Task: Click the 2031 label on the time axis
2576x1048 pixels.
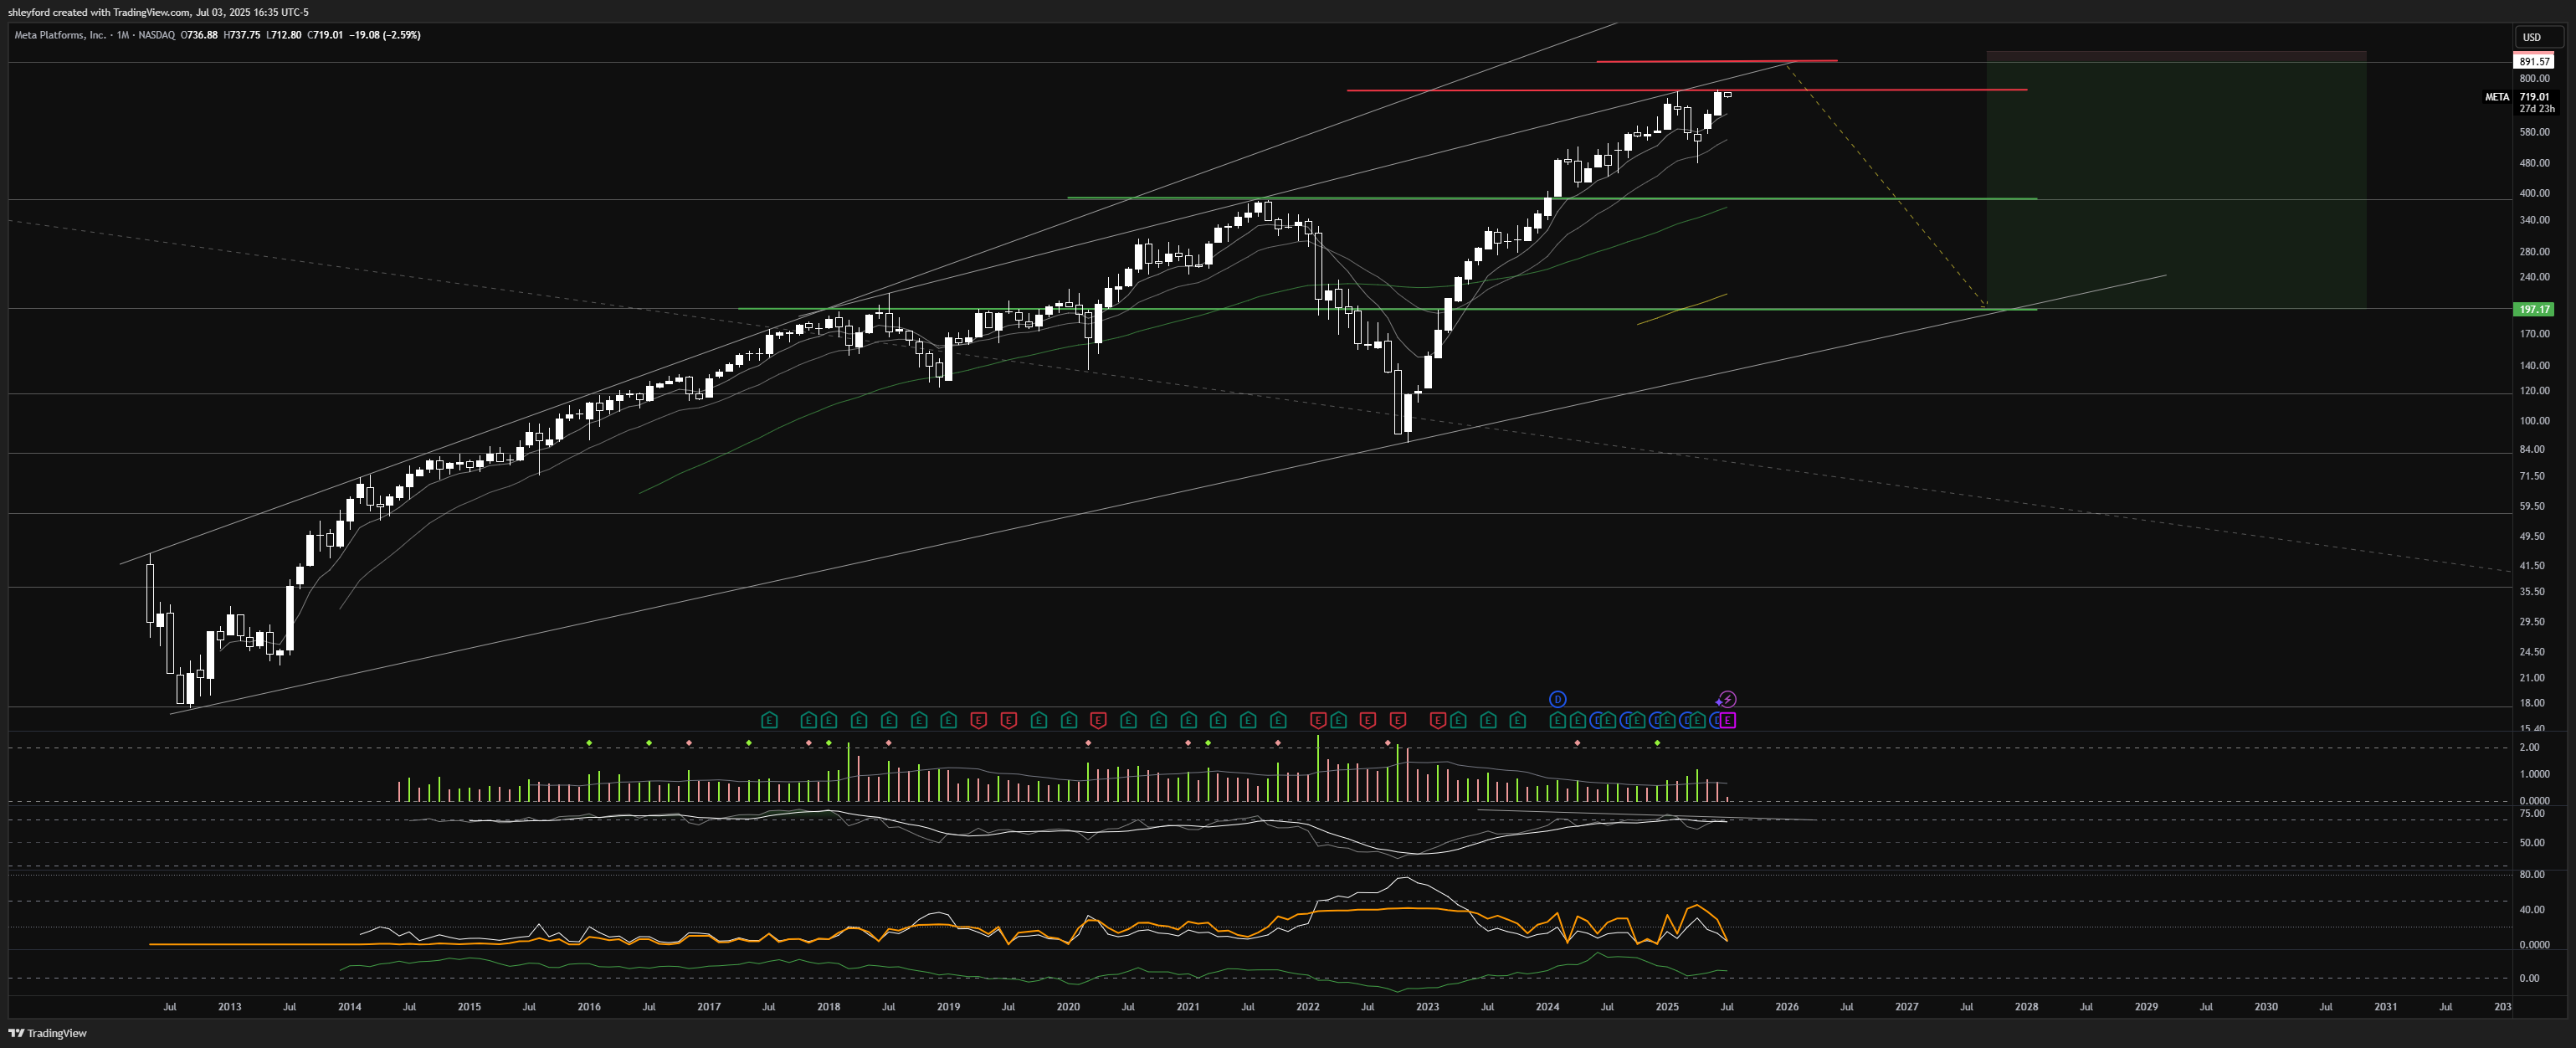Action: 2386,1007
